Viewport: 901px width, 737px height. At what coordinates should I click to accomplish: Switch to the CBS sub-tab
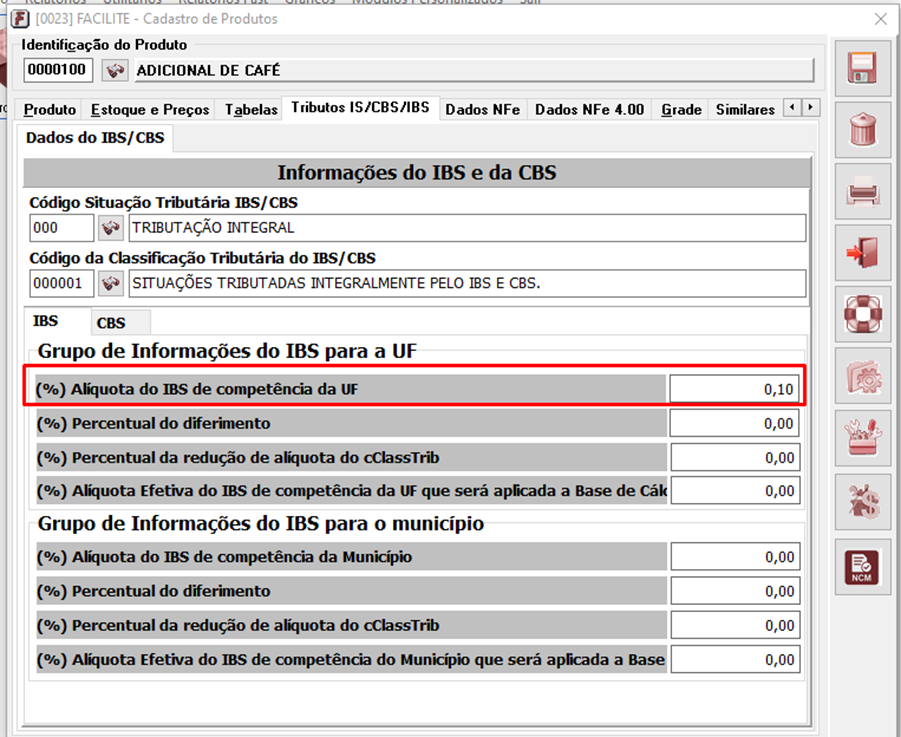tap(111, 323)
